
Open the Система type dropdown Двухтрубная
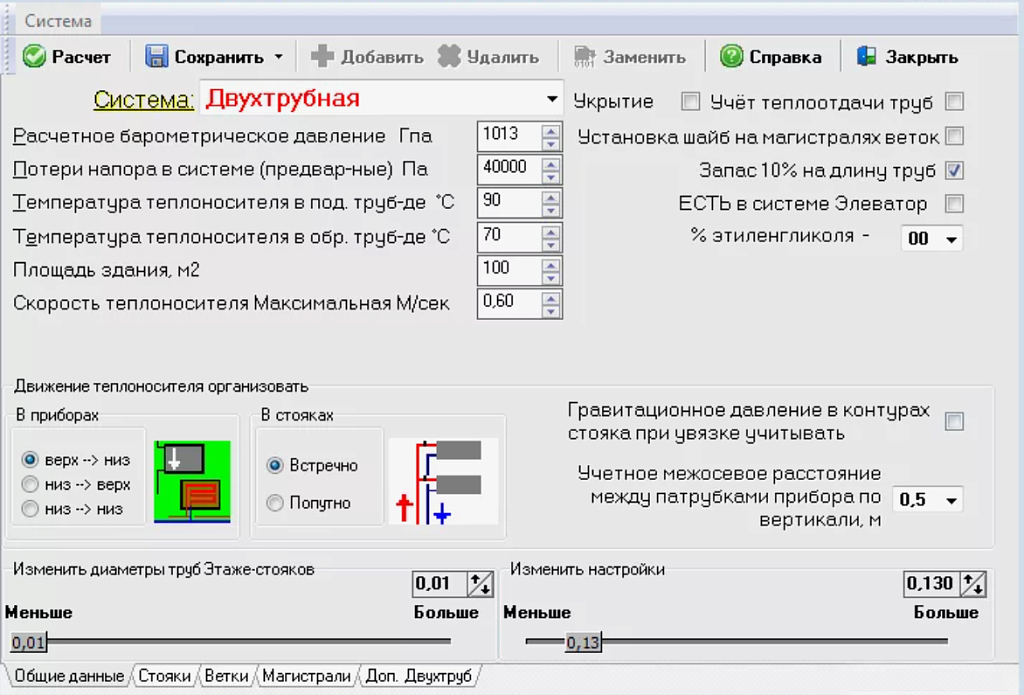pos(551,99)
